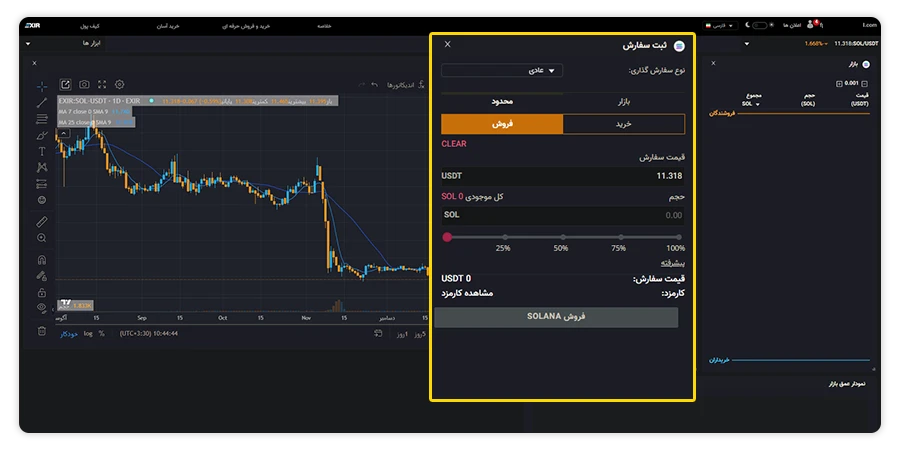The image size is (900, 450).
Task: Toggle magnet mode in the chart toolbar
Action: tap(42, 259)
